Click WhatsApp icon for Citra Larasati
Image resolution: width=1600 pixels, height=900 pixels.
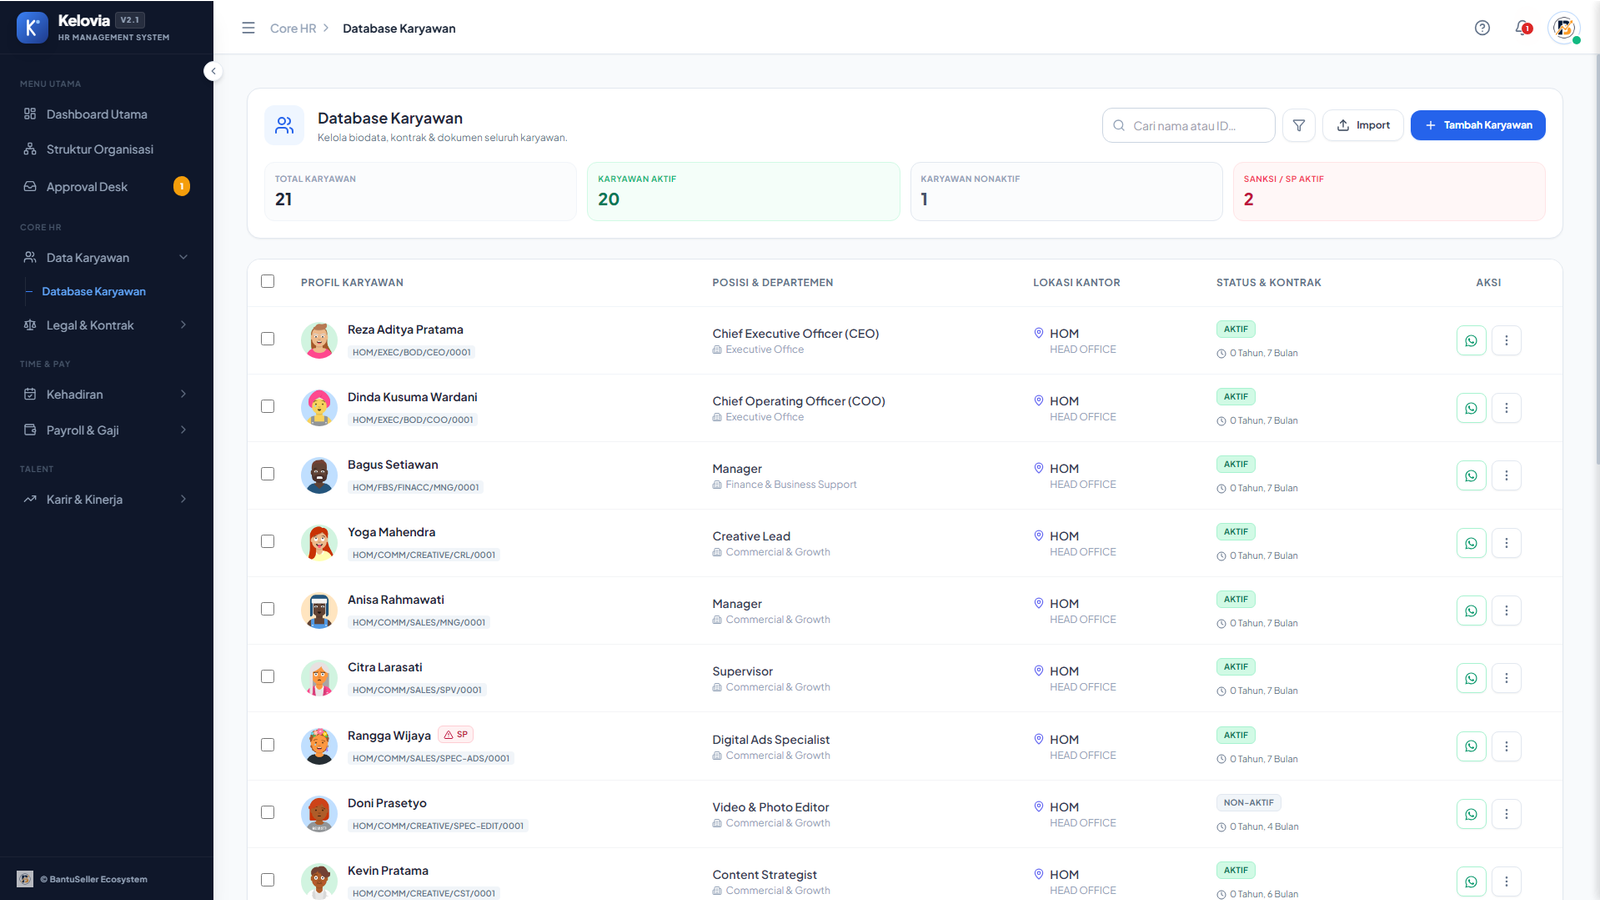coord(1471,678)
